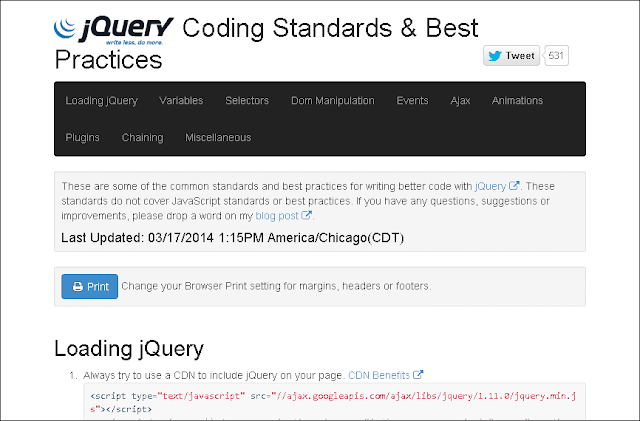The image size is (640, 421).
Task: Click the printer icon on the Print button
Action: (x=78, y=287)
